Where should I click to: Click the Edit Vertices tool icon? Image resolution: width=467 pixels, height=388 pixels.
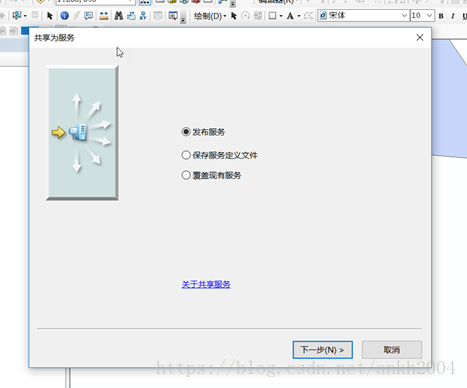308,16
